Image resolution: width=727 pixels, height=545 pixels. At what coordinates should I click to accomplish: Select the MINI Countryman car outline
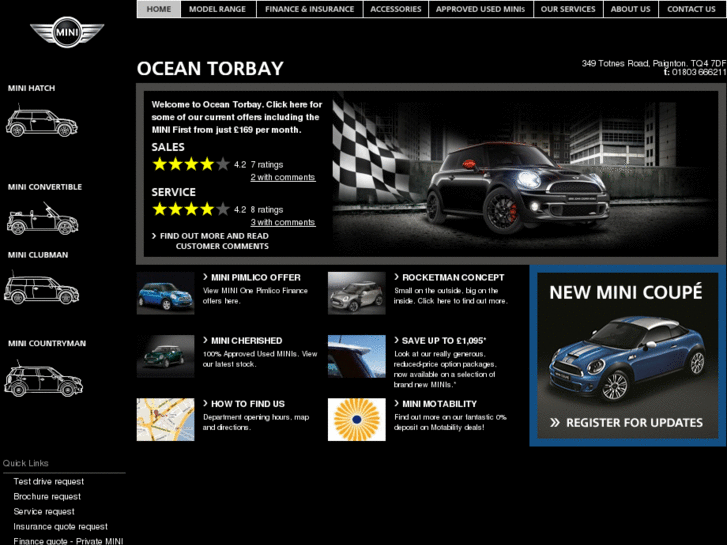(44, 379)
